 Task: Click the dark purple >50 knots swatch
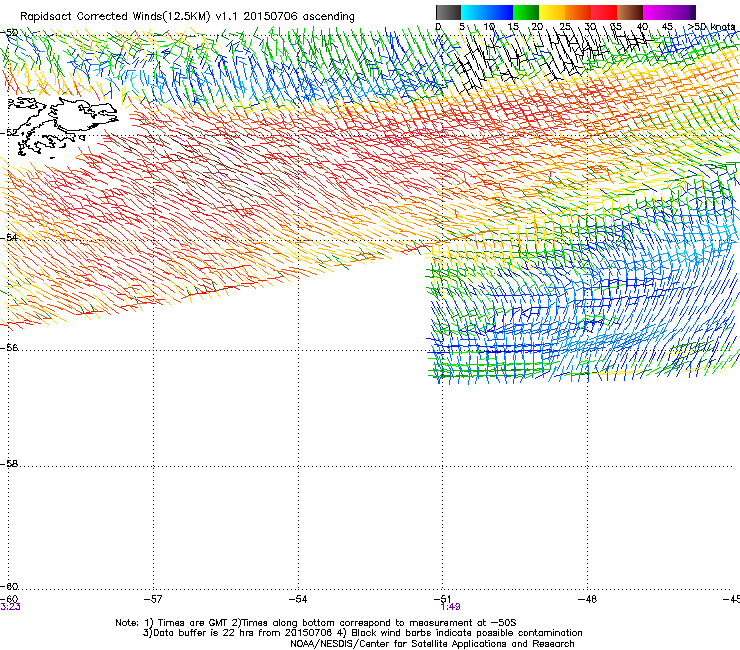tap(693, 12)
